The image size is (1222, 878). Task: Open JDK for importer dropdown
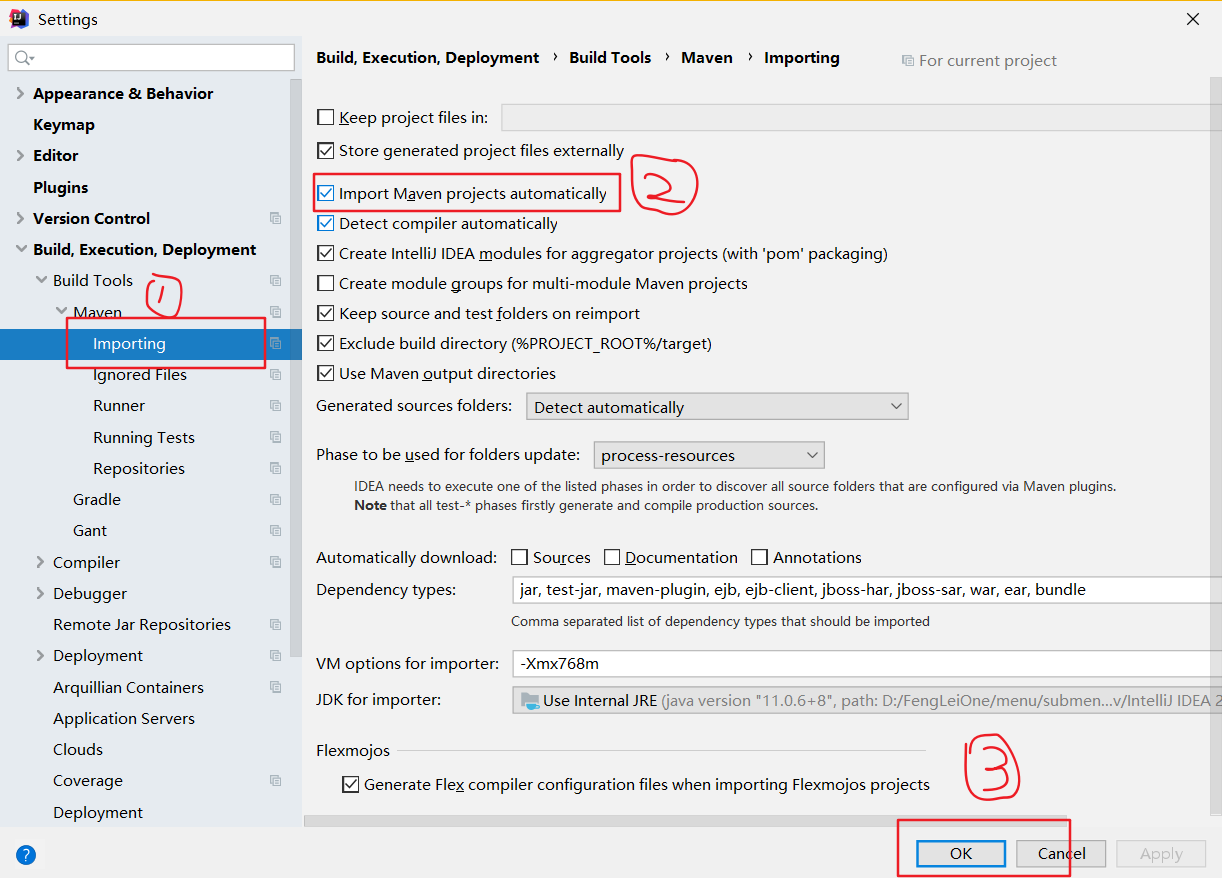click(x=867, y=700)
